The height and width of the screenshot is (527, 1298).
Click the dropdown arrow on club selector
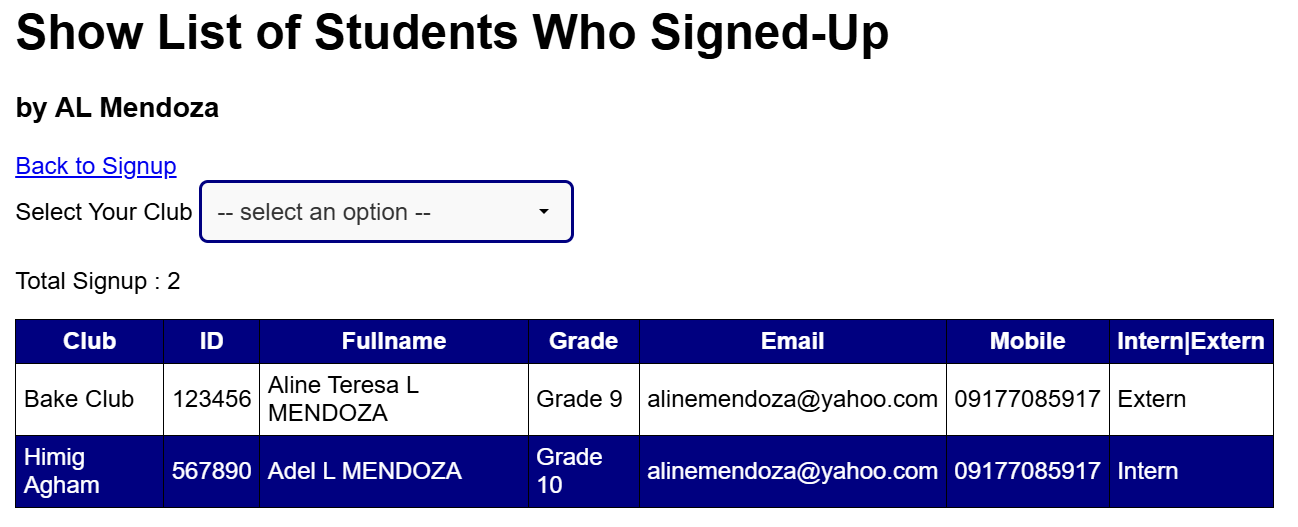click(x=544, y=212)
